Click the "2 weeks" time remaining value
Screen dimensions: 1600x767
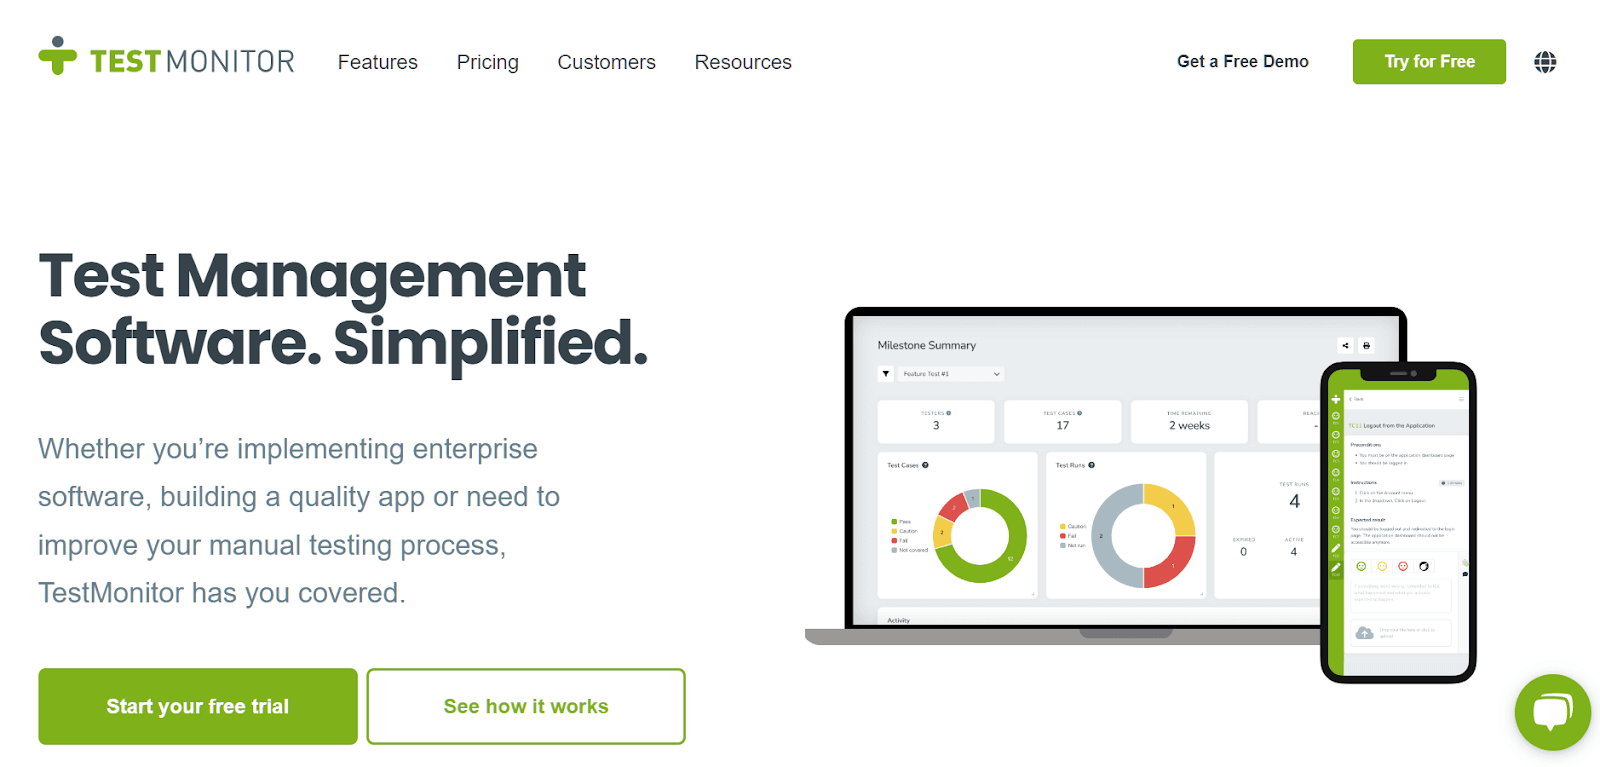click(1189, 426)
